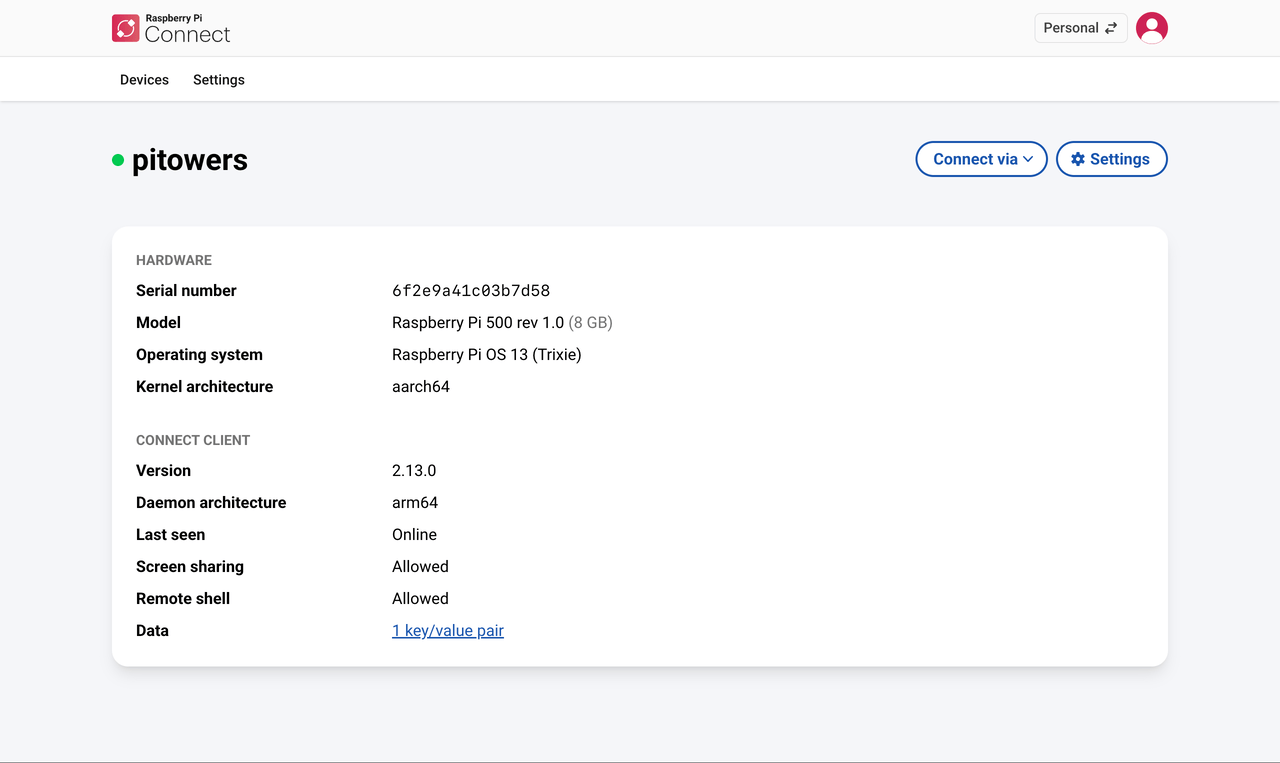Open the 1 key/value pair link

click(448, 631)
